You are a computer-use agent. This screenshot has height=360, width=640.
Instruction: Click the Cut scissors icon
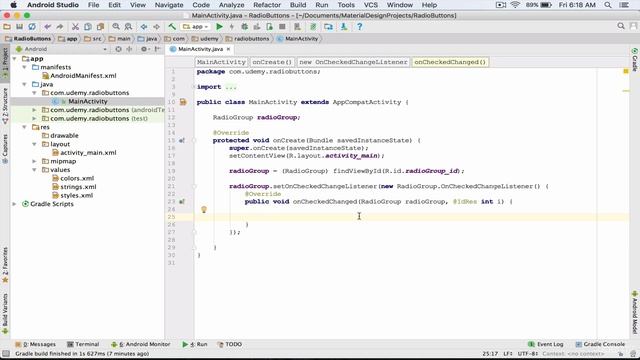click(x=75, y=27)
